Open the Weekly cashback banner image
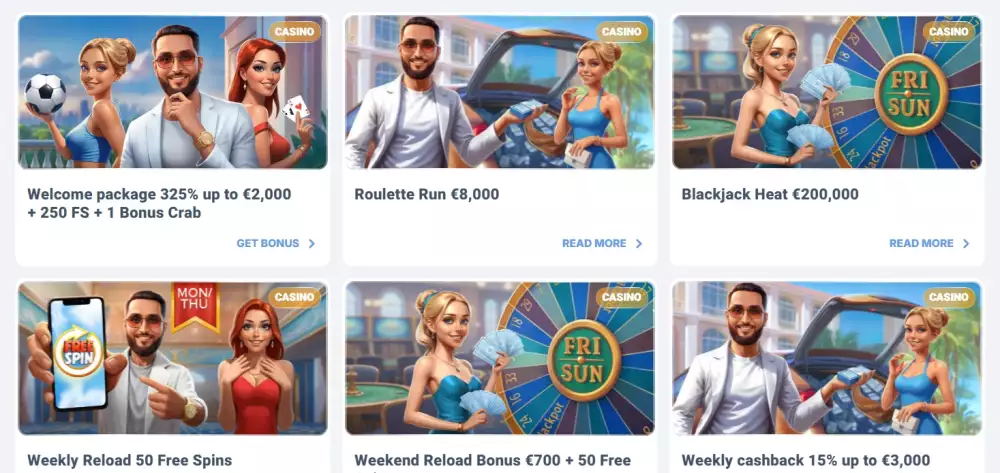Screen dimensions: 1000x473 [827, 358]
